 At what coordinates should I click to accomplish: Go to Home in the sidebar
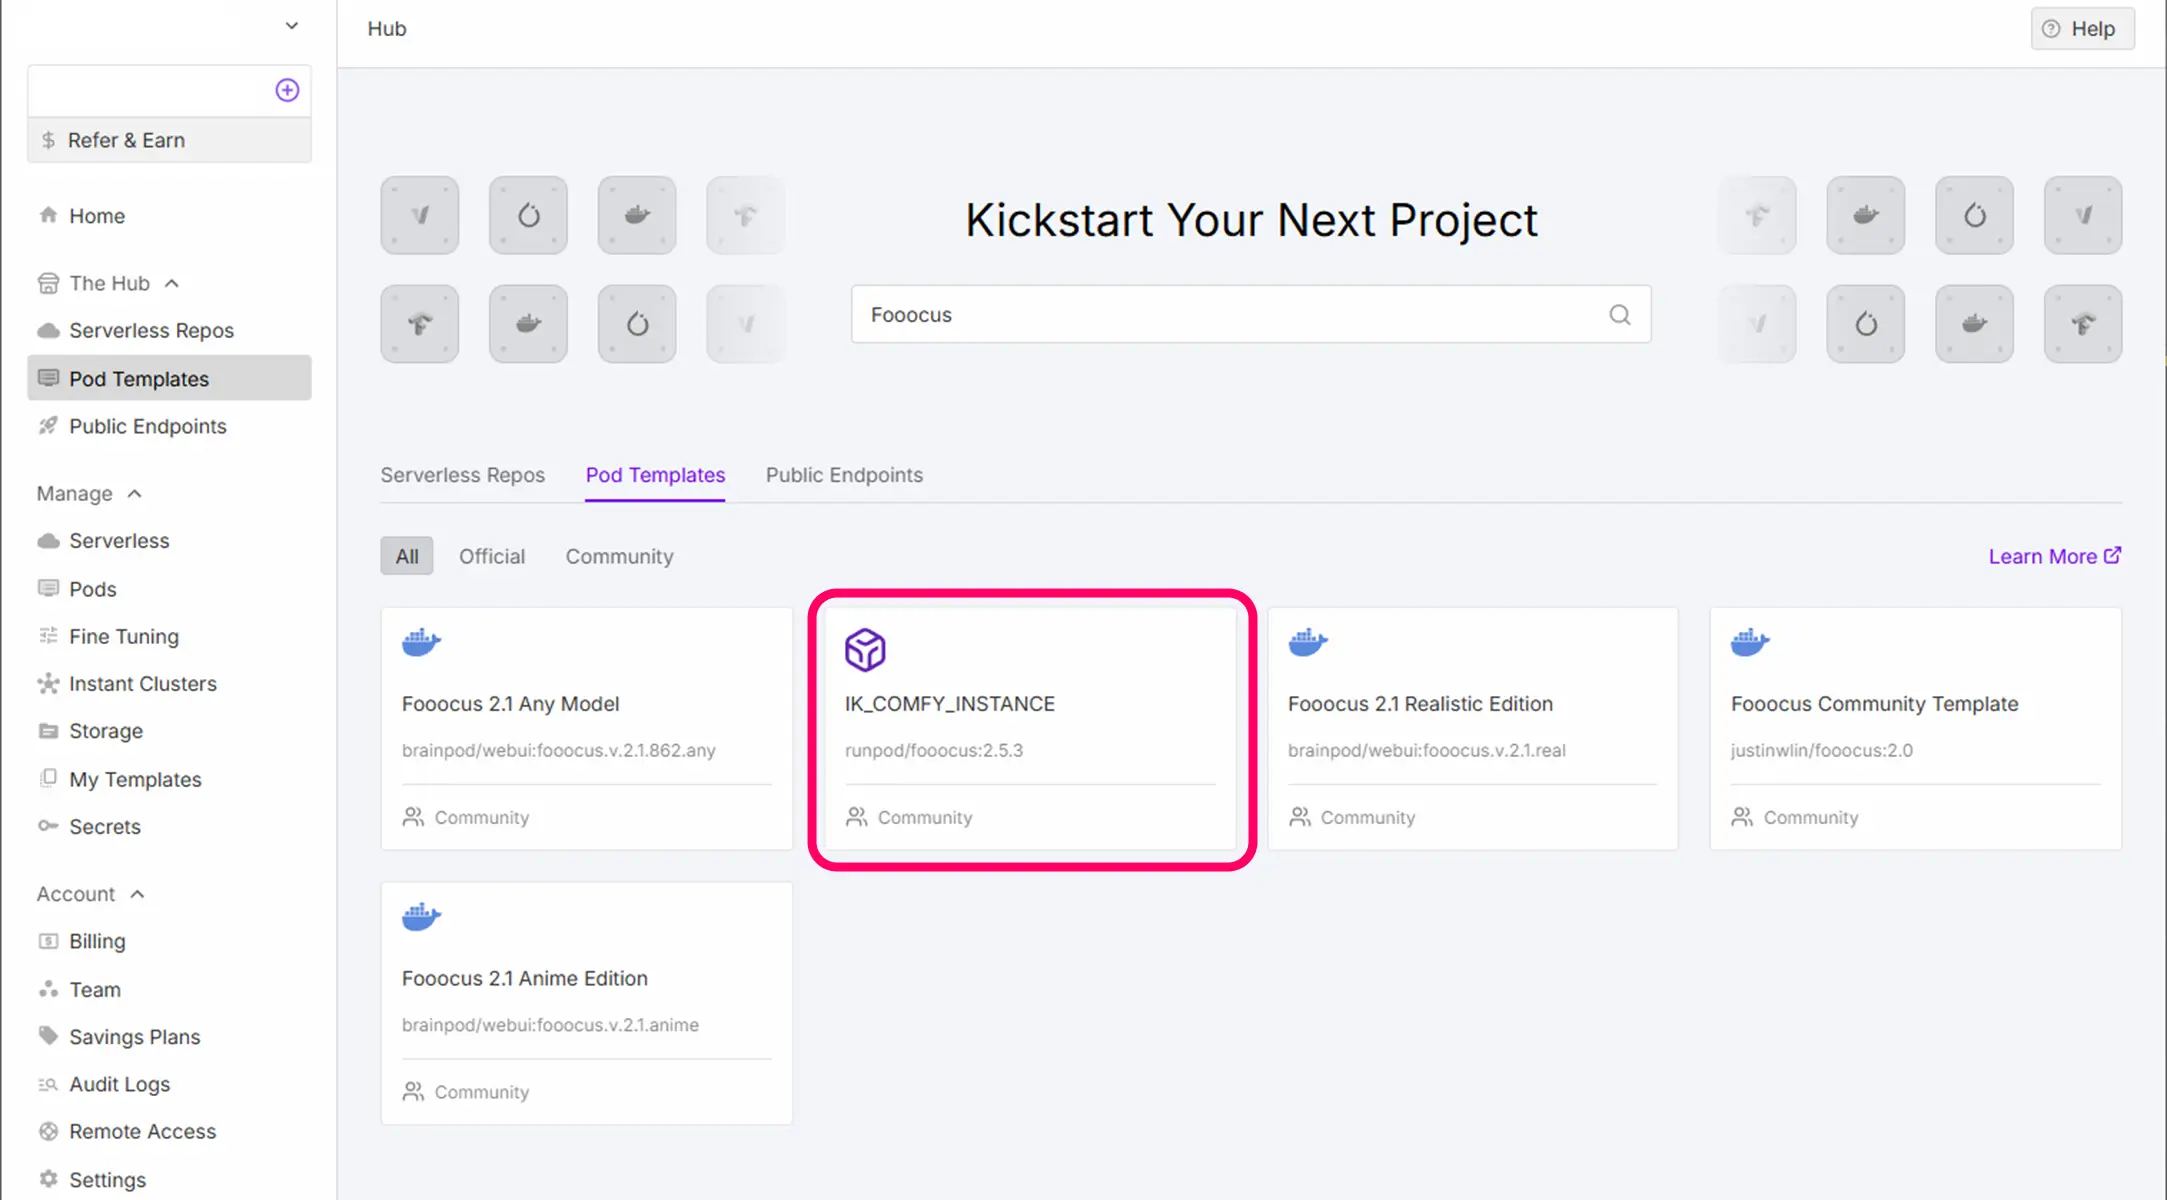pos(96,216)
